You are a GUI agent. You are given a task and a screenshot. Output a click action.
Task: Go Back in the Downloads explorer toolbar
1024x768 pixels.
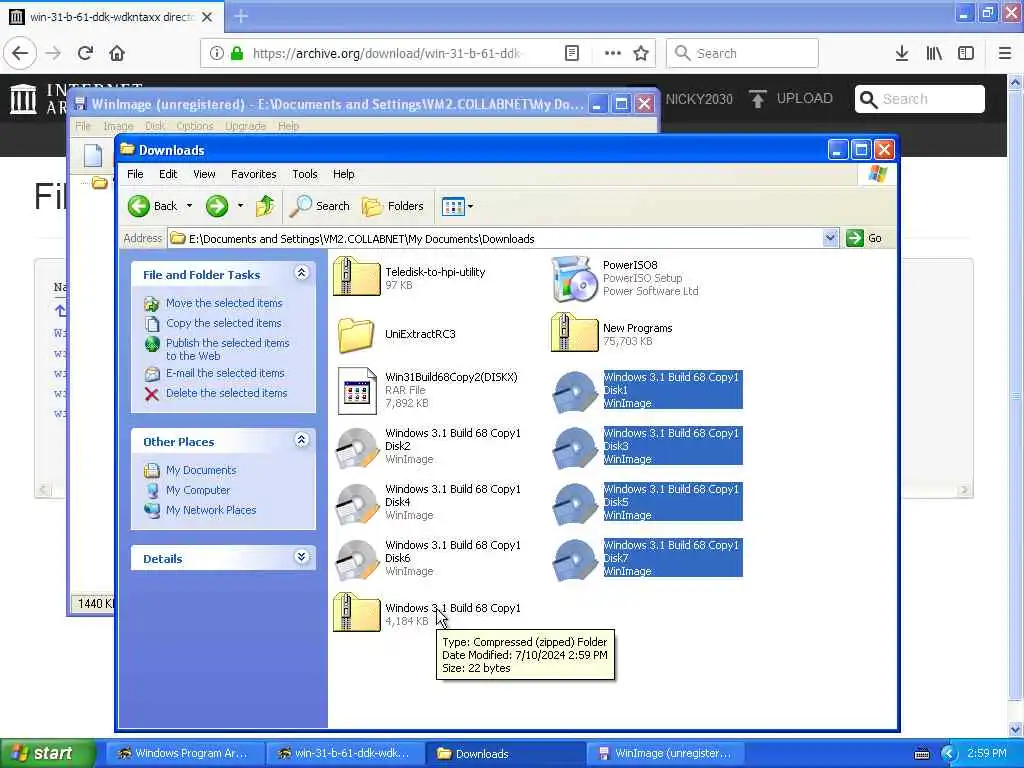pos(152,206)
